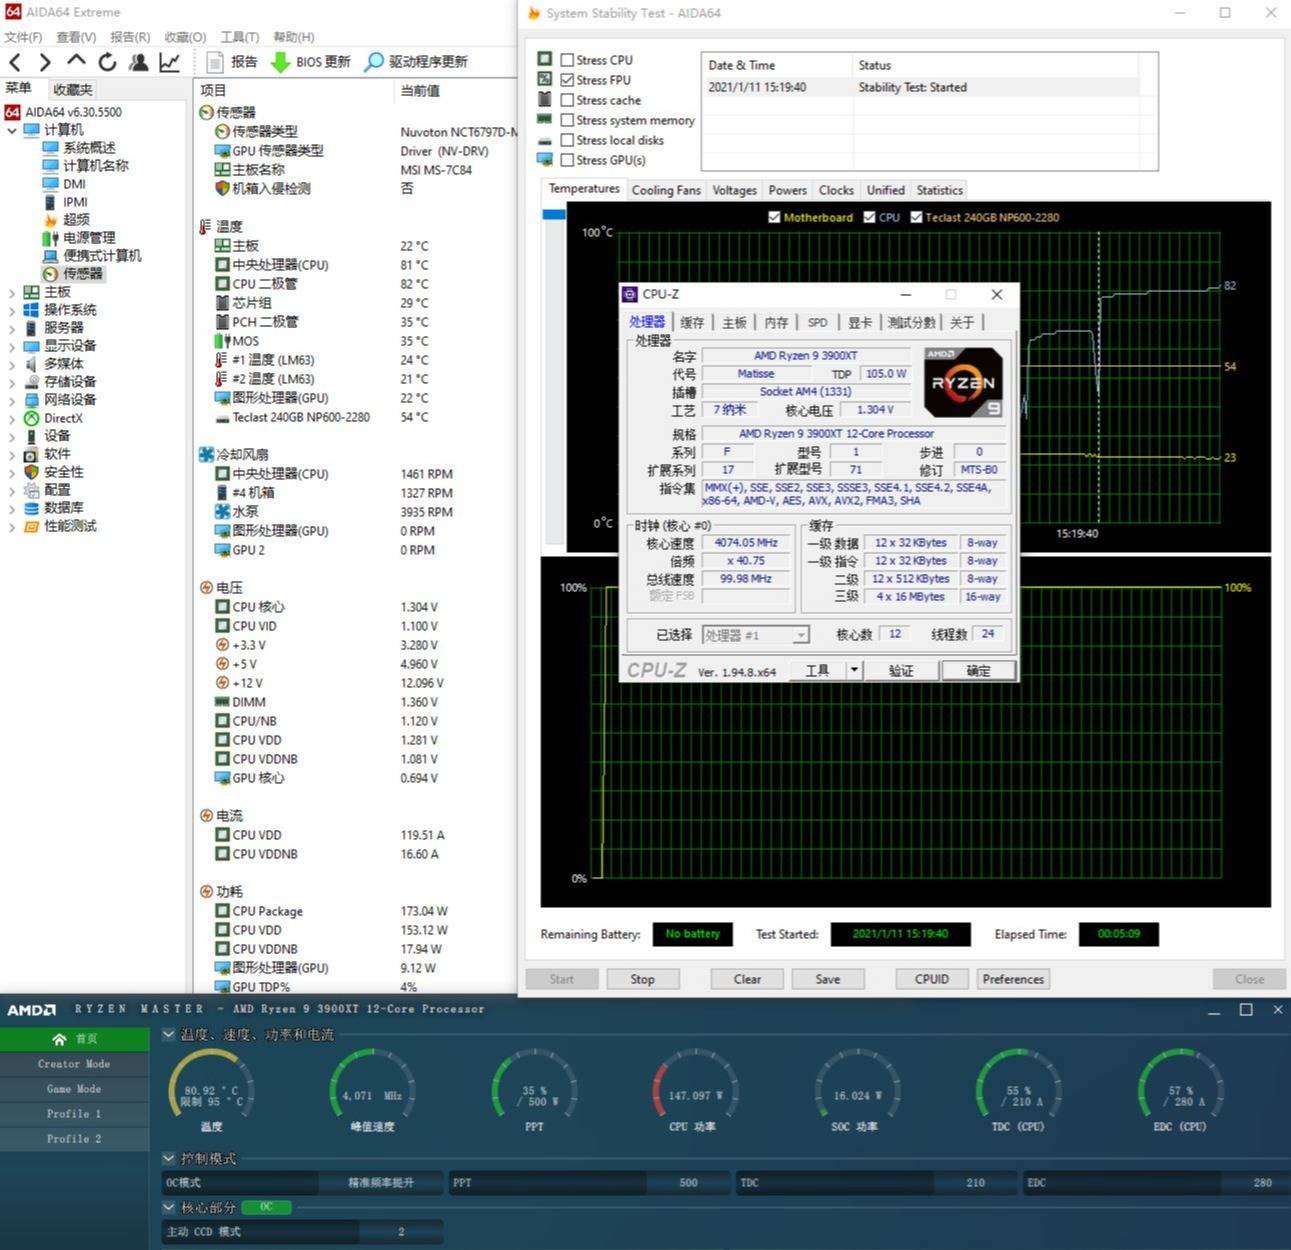This screenshot has width=1291, height=1250.
Task: Click Ryzen Master 首页 home icon
Action: tap(60, 1039)
